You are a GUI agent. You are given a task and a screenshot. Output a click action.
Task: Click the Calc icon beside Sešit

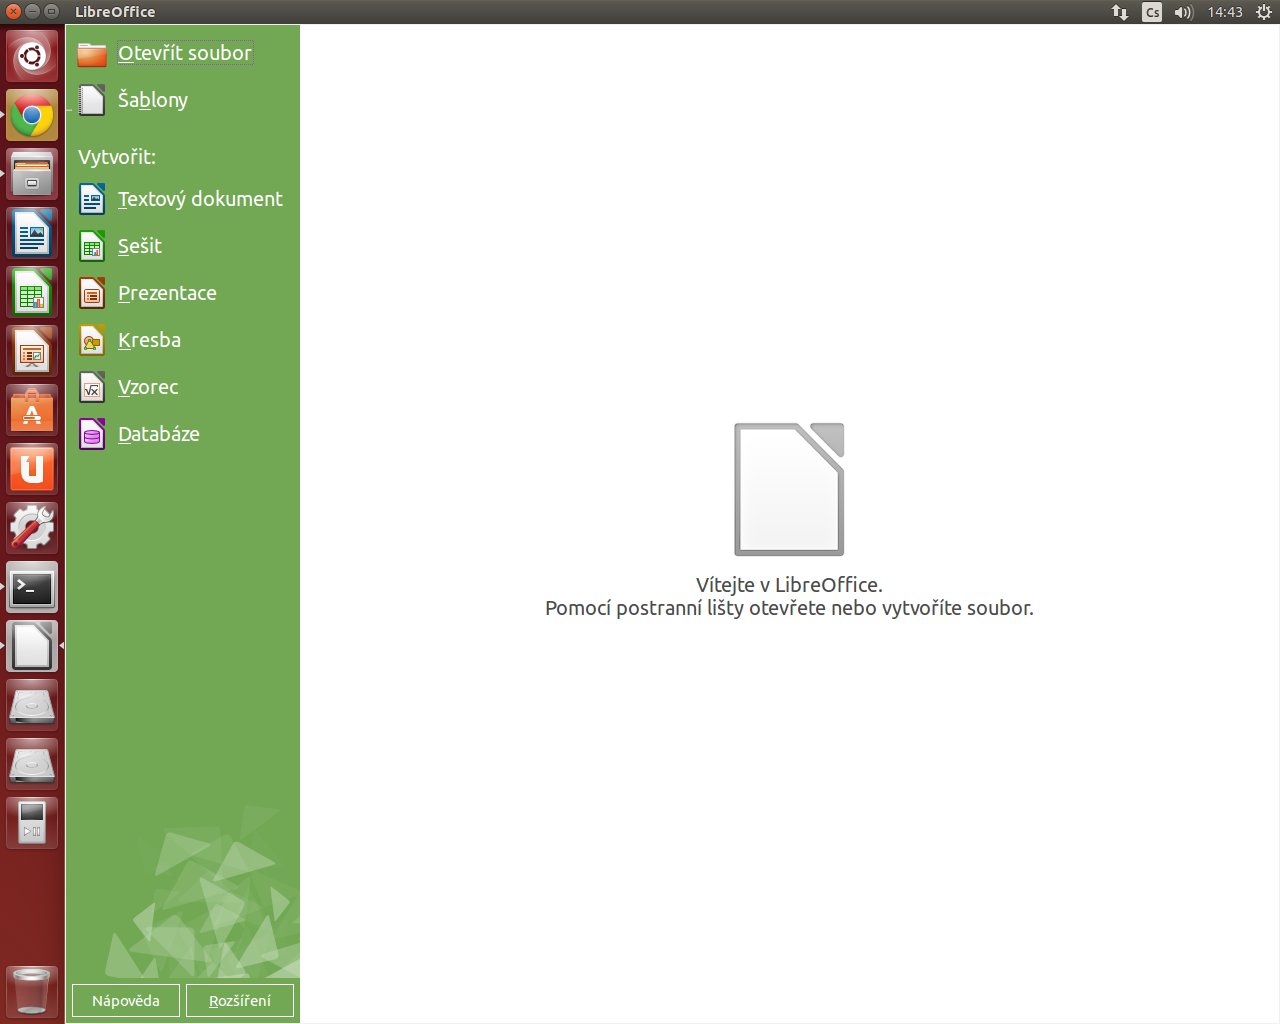click(92, 246)
